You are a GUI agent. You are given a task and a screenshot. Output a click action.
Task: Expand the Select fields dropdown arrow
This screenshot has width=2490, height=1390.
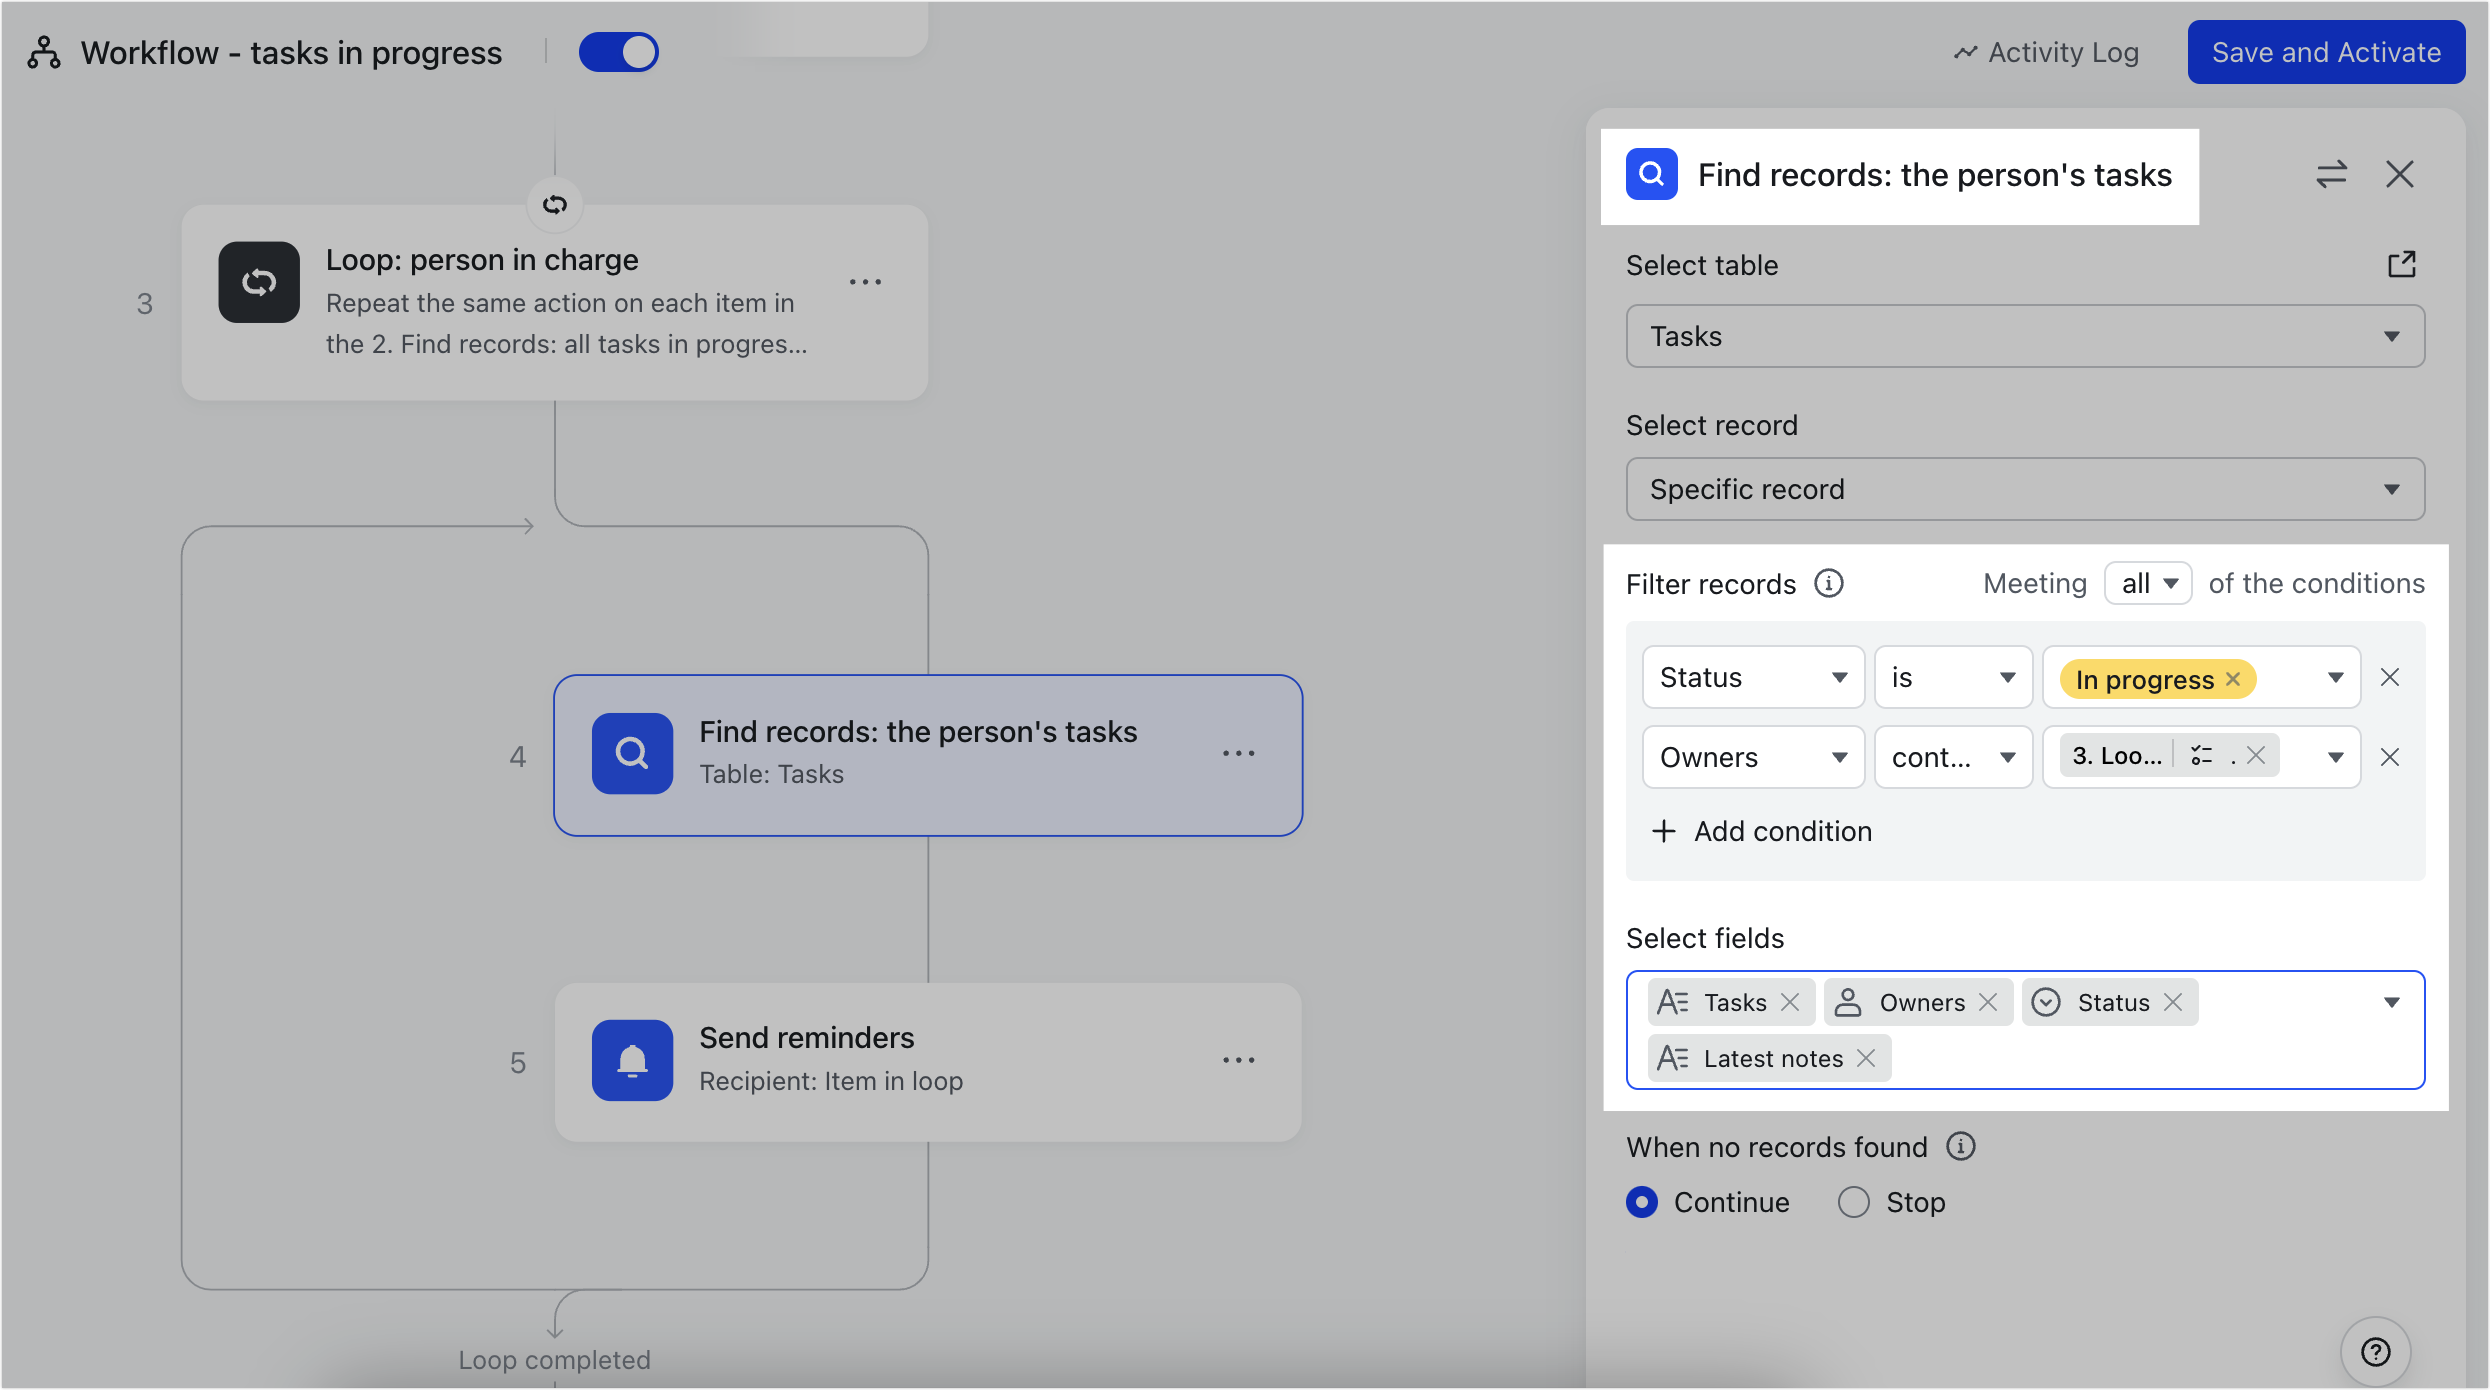tap(2392, 1002)
